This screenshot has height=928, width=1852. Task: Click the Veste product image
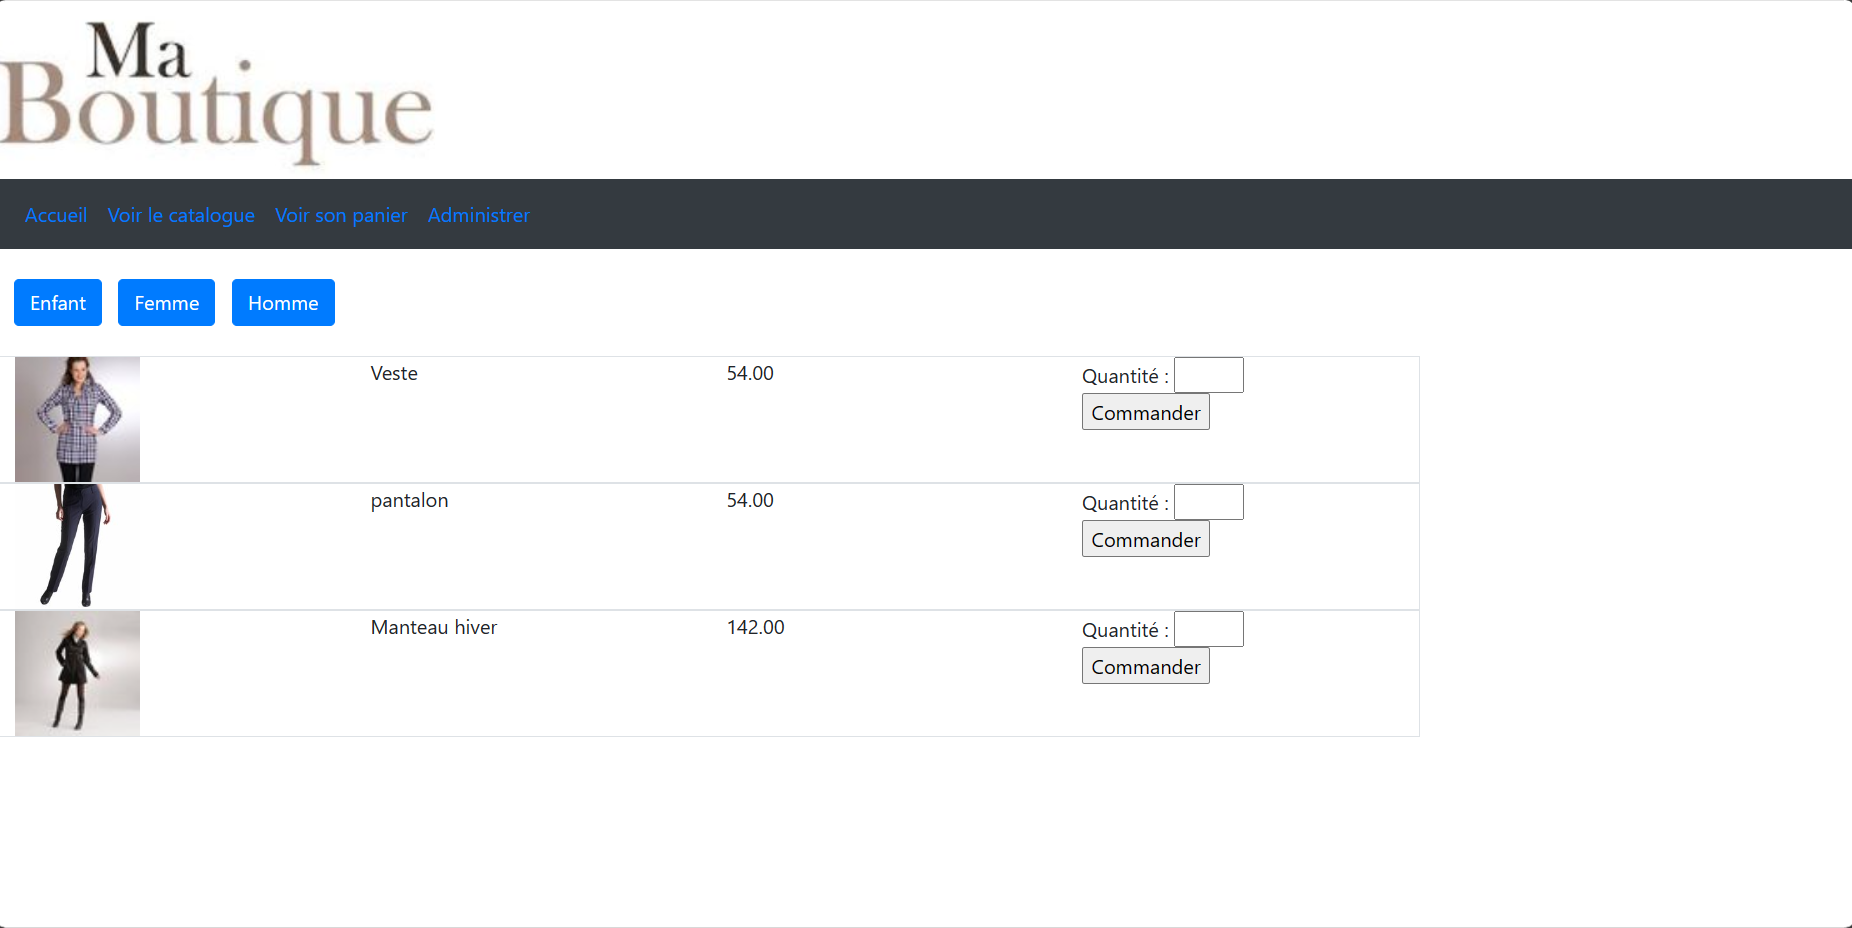pyautogui.click(x=78, y=420)
